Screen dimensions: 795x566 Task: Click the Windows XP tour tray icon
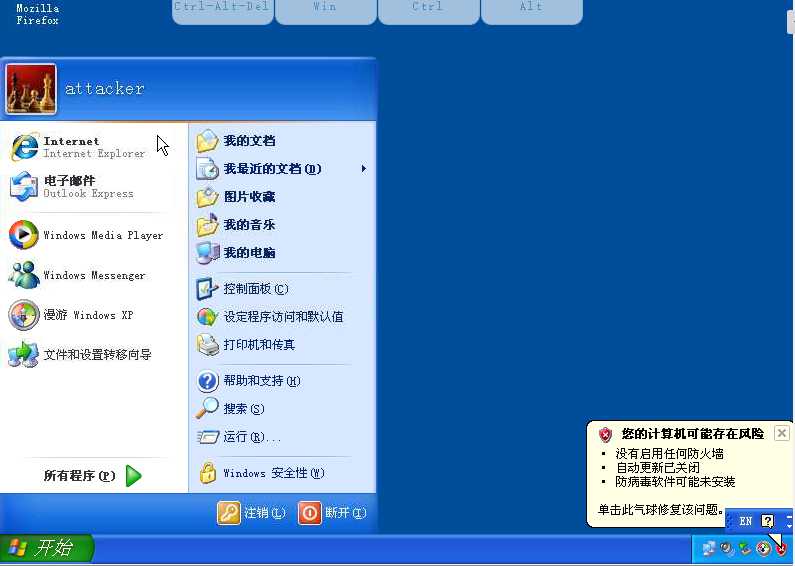[763, 548]
